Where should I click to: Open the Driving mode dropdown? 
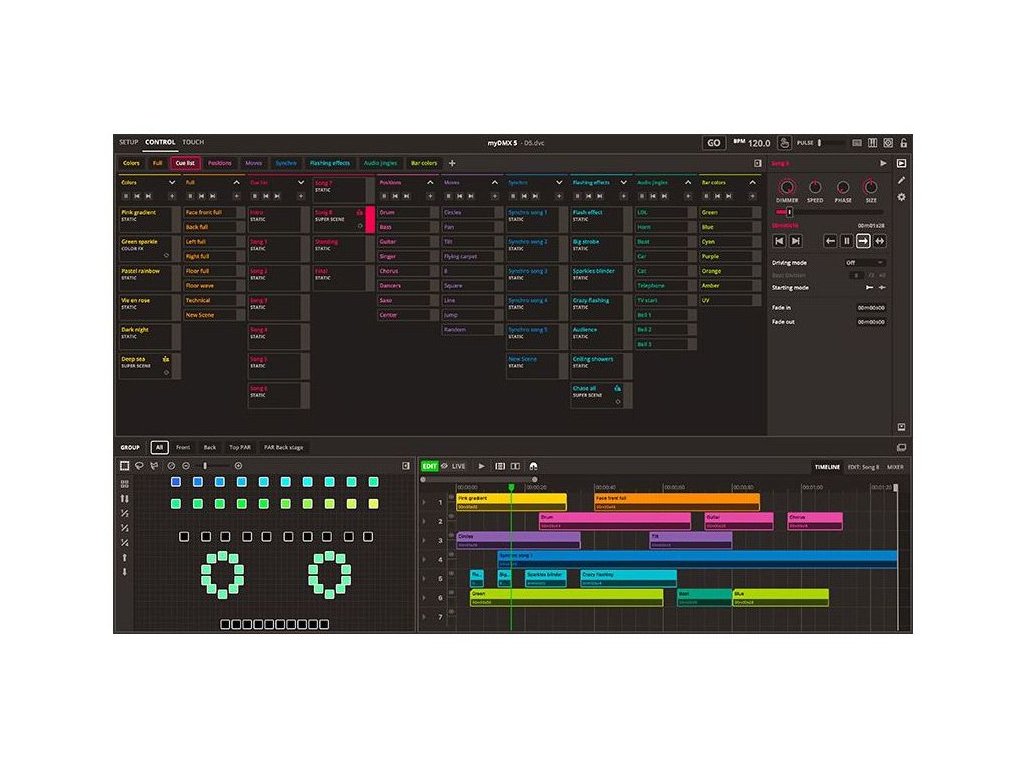click(x=866, y=262)
